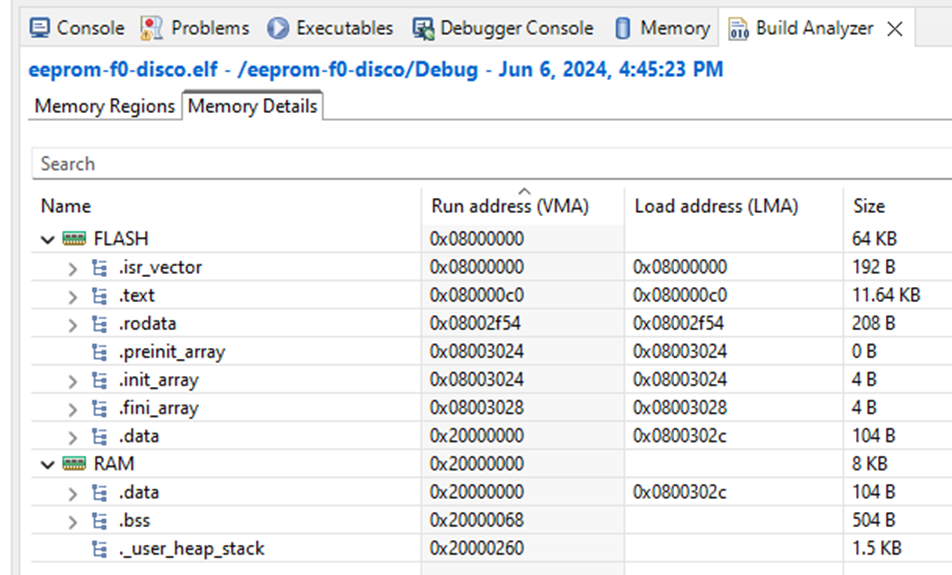Click the Debugger Console tab icon

[x=423, y=28]
